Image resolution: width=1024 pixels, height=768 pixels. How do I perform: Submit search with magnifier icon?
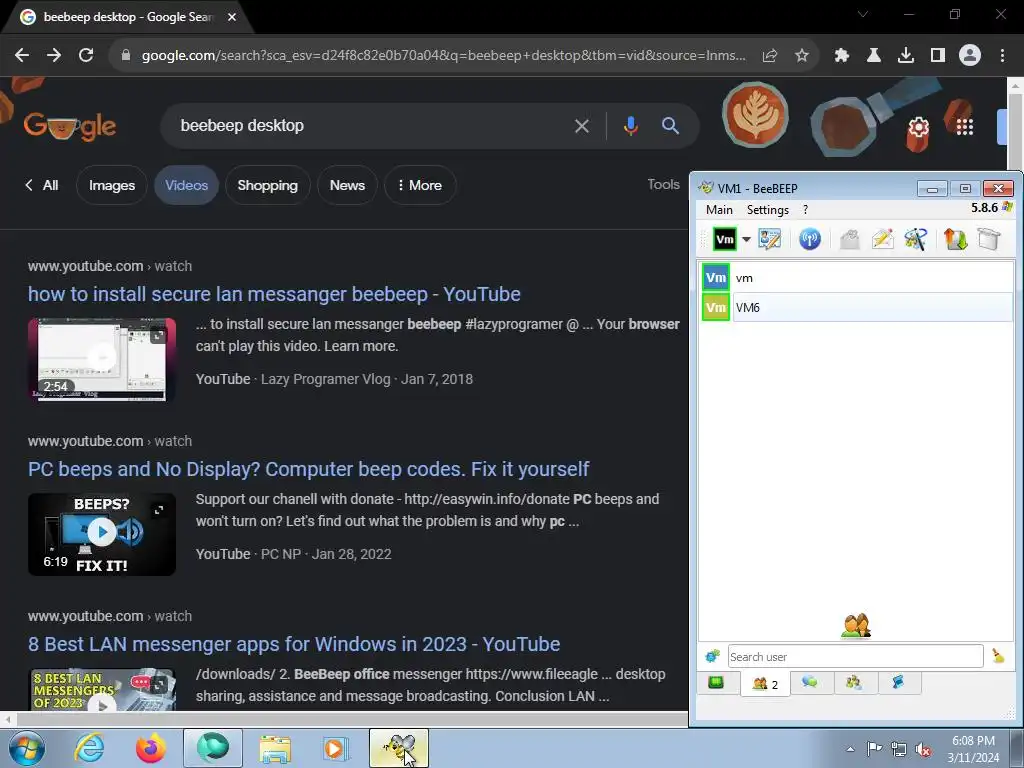(671, 125)
